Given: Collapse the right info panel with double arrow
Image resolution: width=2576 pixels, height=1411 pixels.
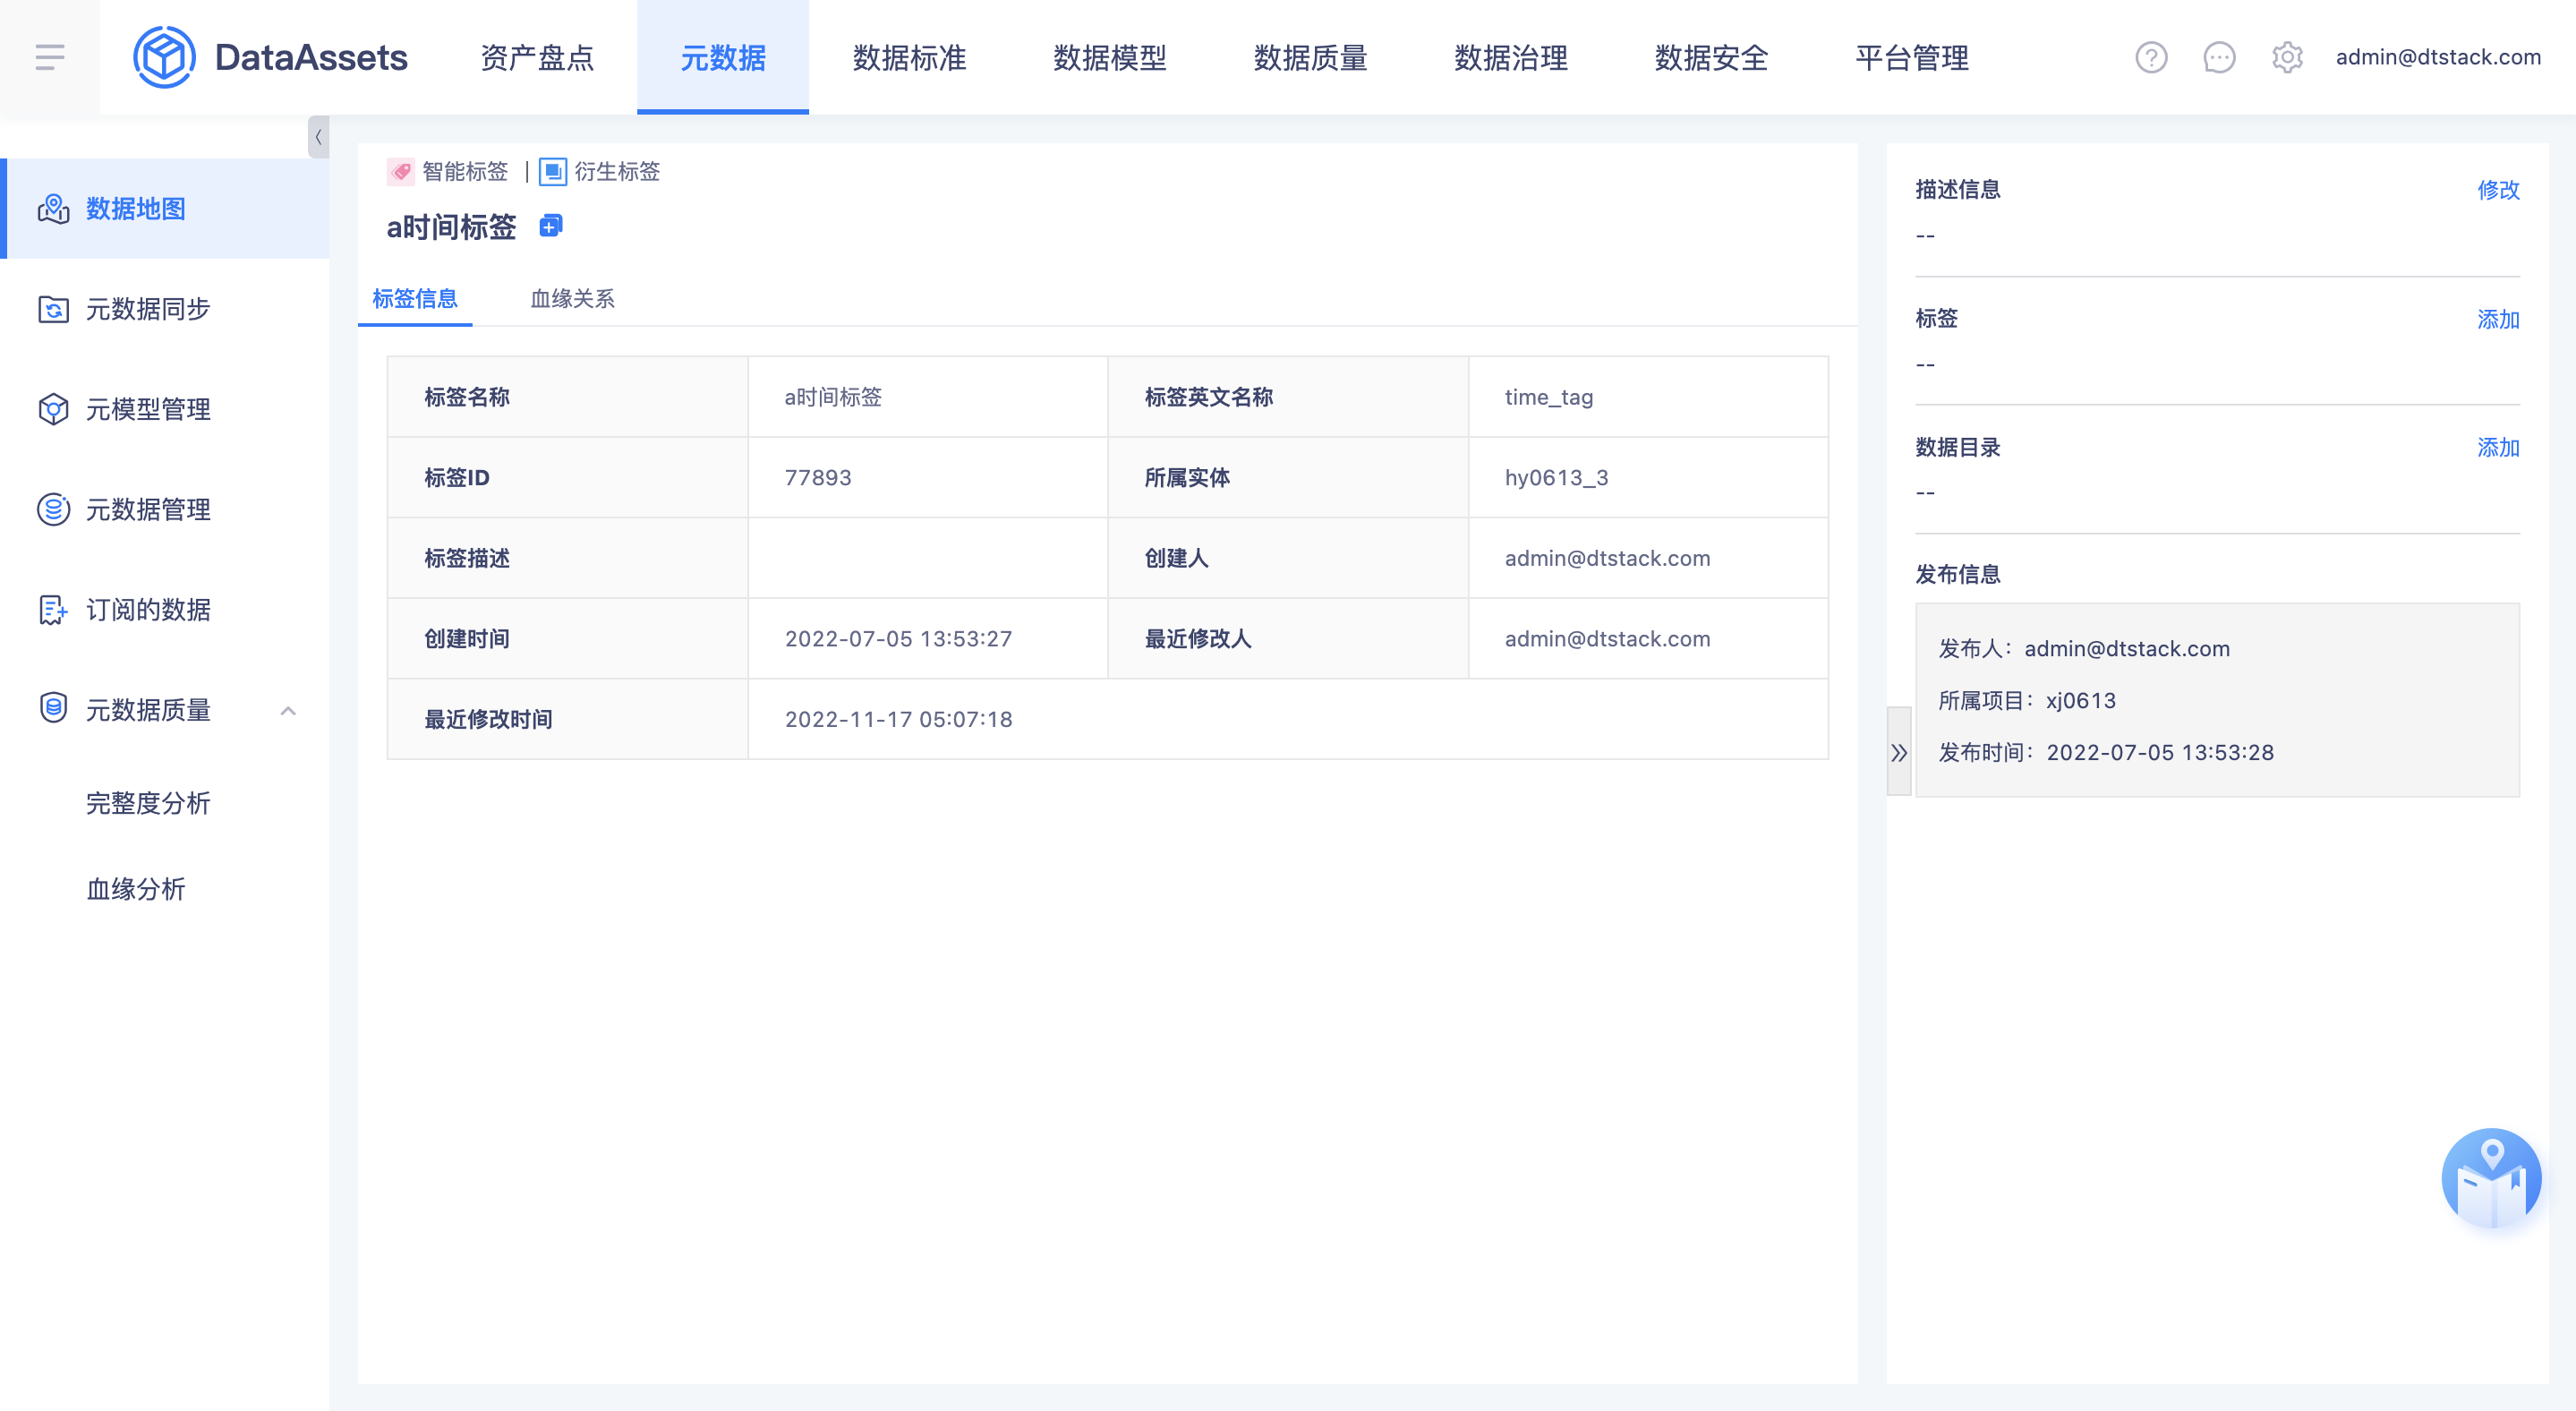Looking at the screenshot, I should (x=1899, y=752).
